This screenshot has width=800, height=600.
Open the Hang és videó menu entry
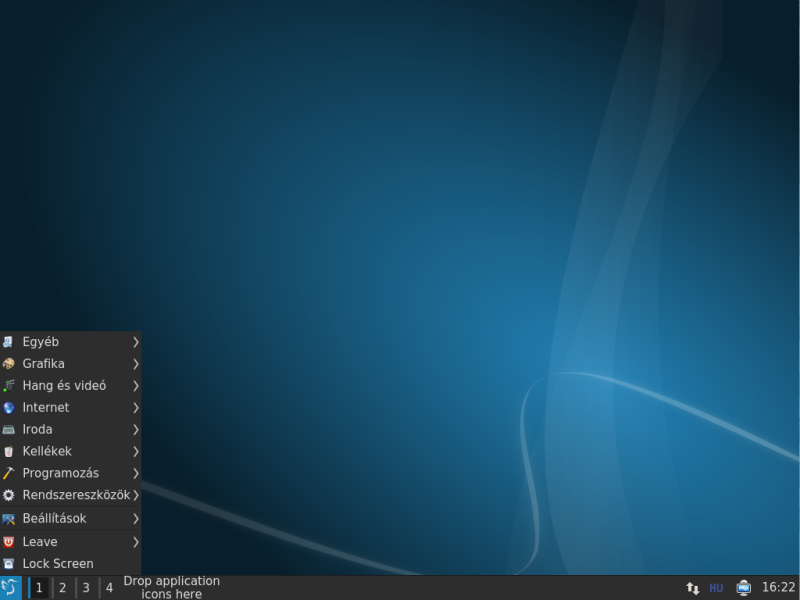click(70, 386)
